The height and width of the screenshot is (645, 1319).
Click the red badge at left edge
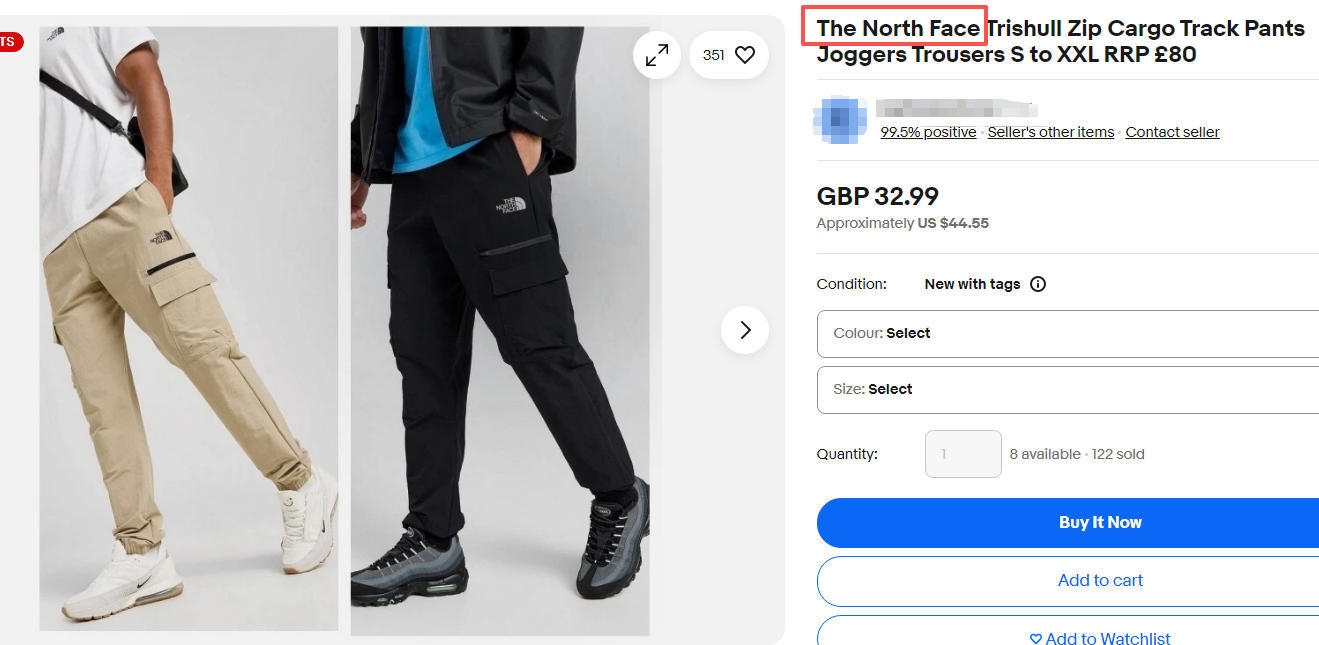click(9, 42)
